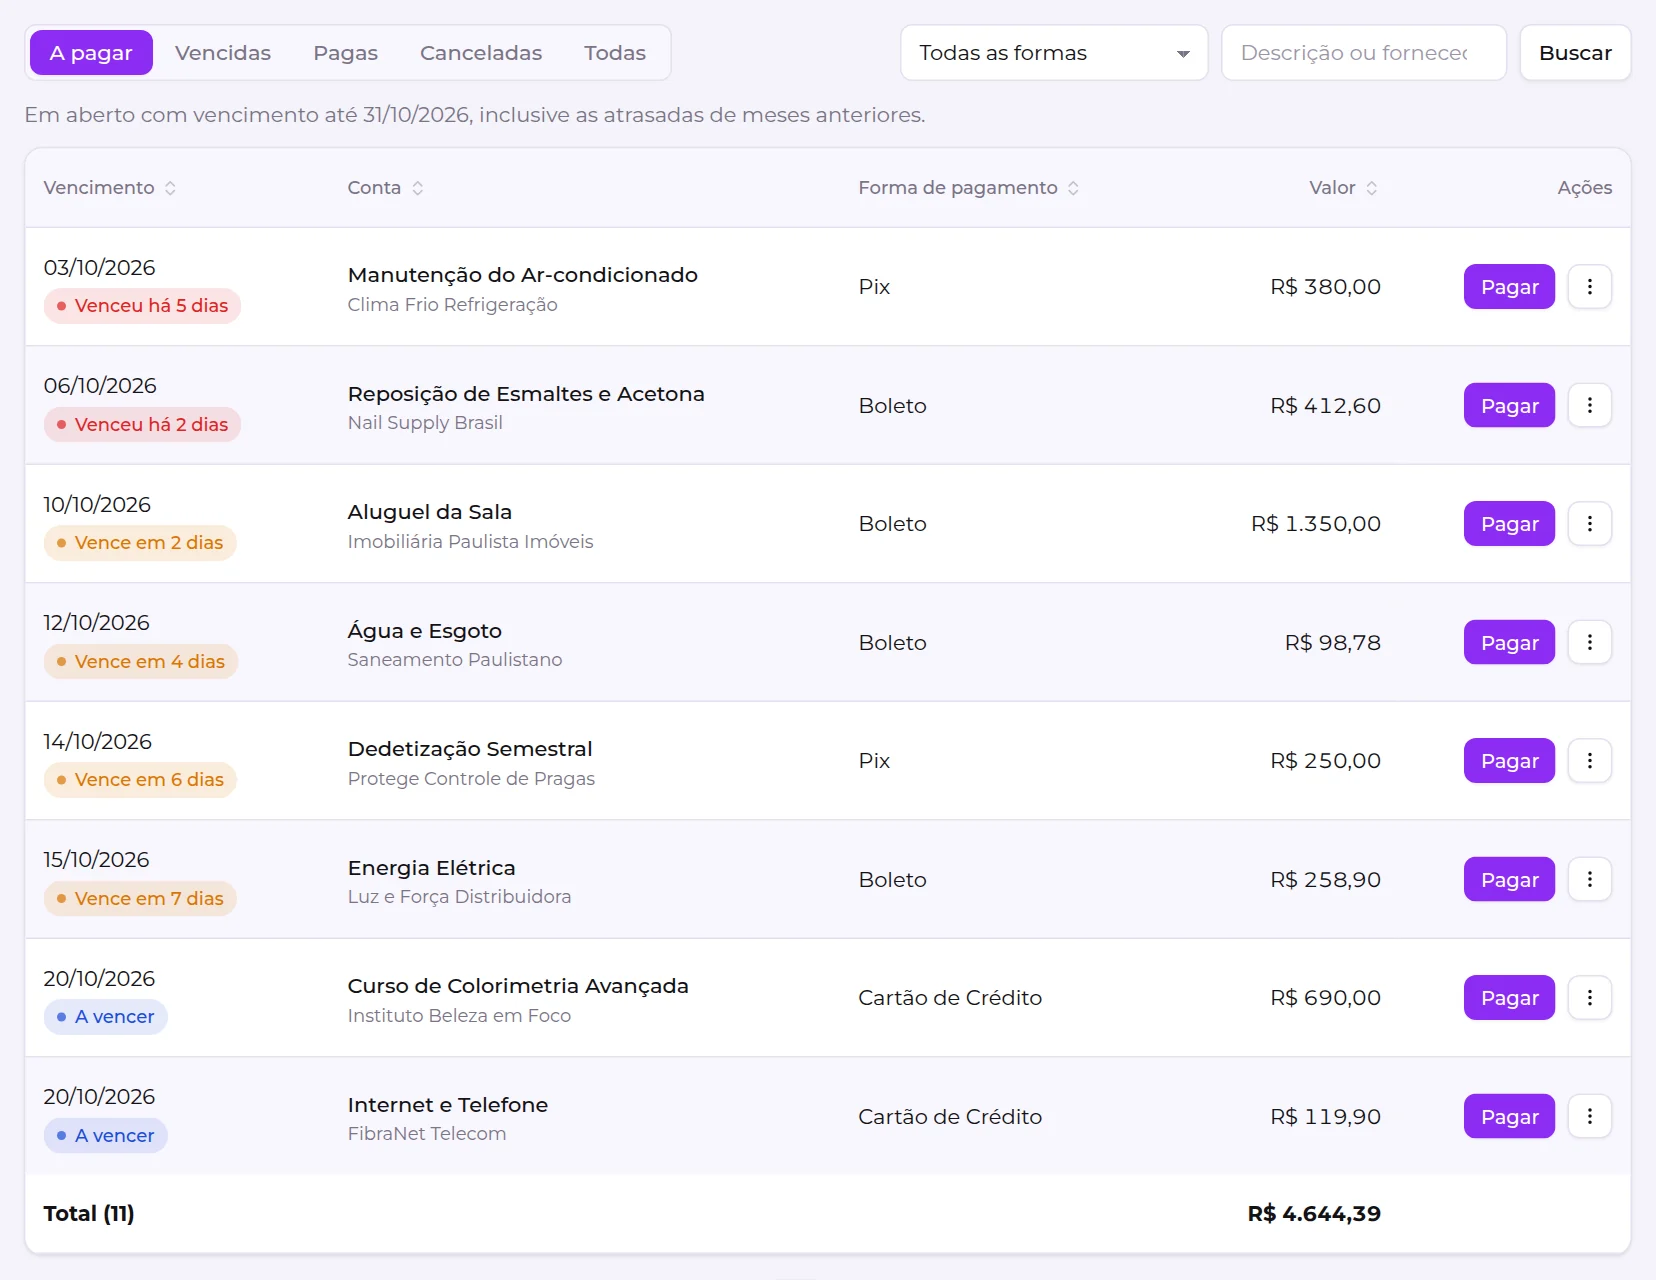The width and height of the screenshot is (1656, 1280).
Task: Open more actions for Energia Elétrica
Action: click(1589, 879)
